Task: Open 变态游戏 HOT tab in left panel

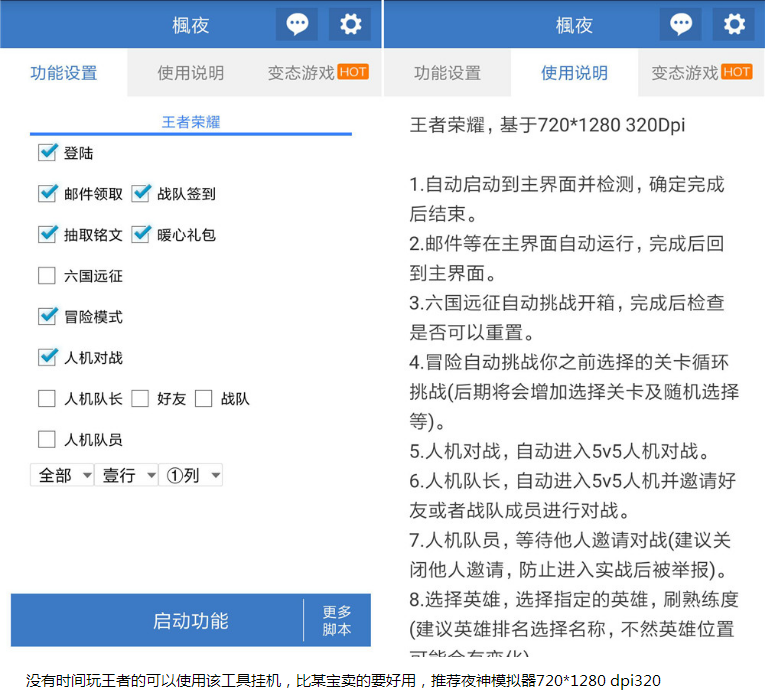Action: click(x=318, y=73)
